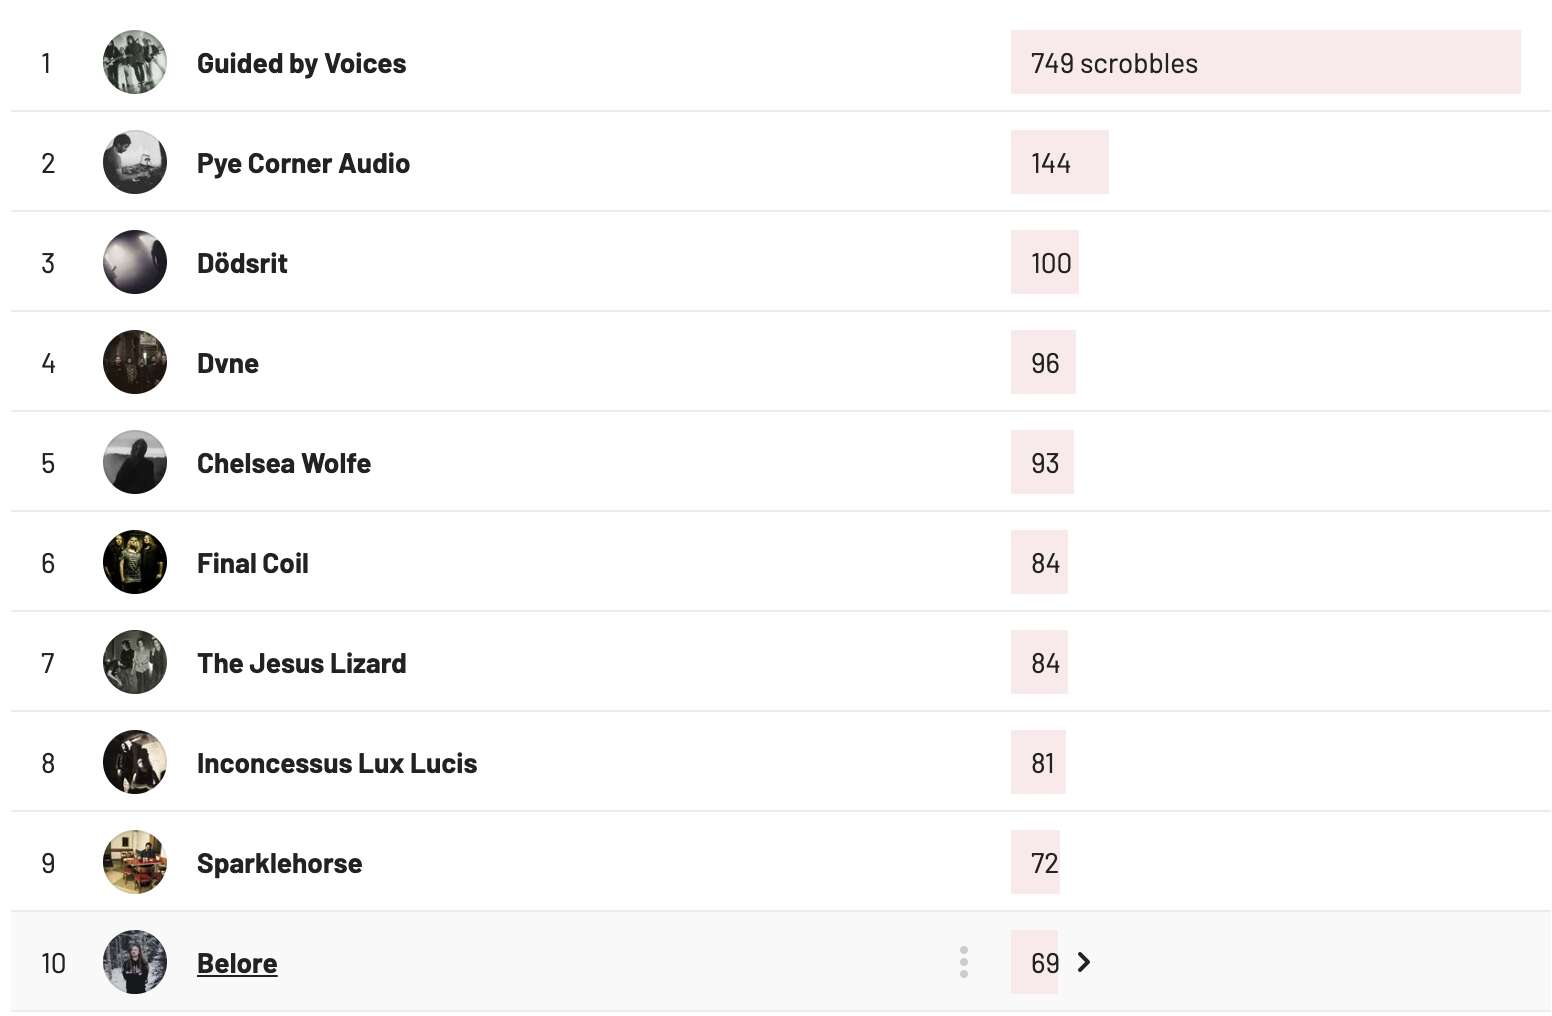This screenshot has height=1016, width=1552.
Task: Open the Inconcessus Lux Lucis link
Action: pyautogui.click(x=337, y=763)
